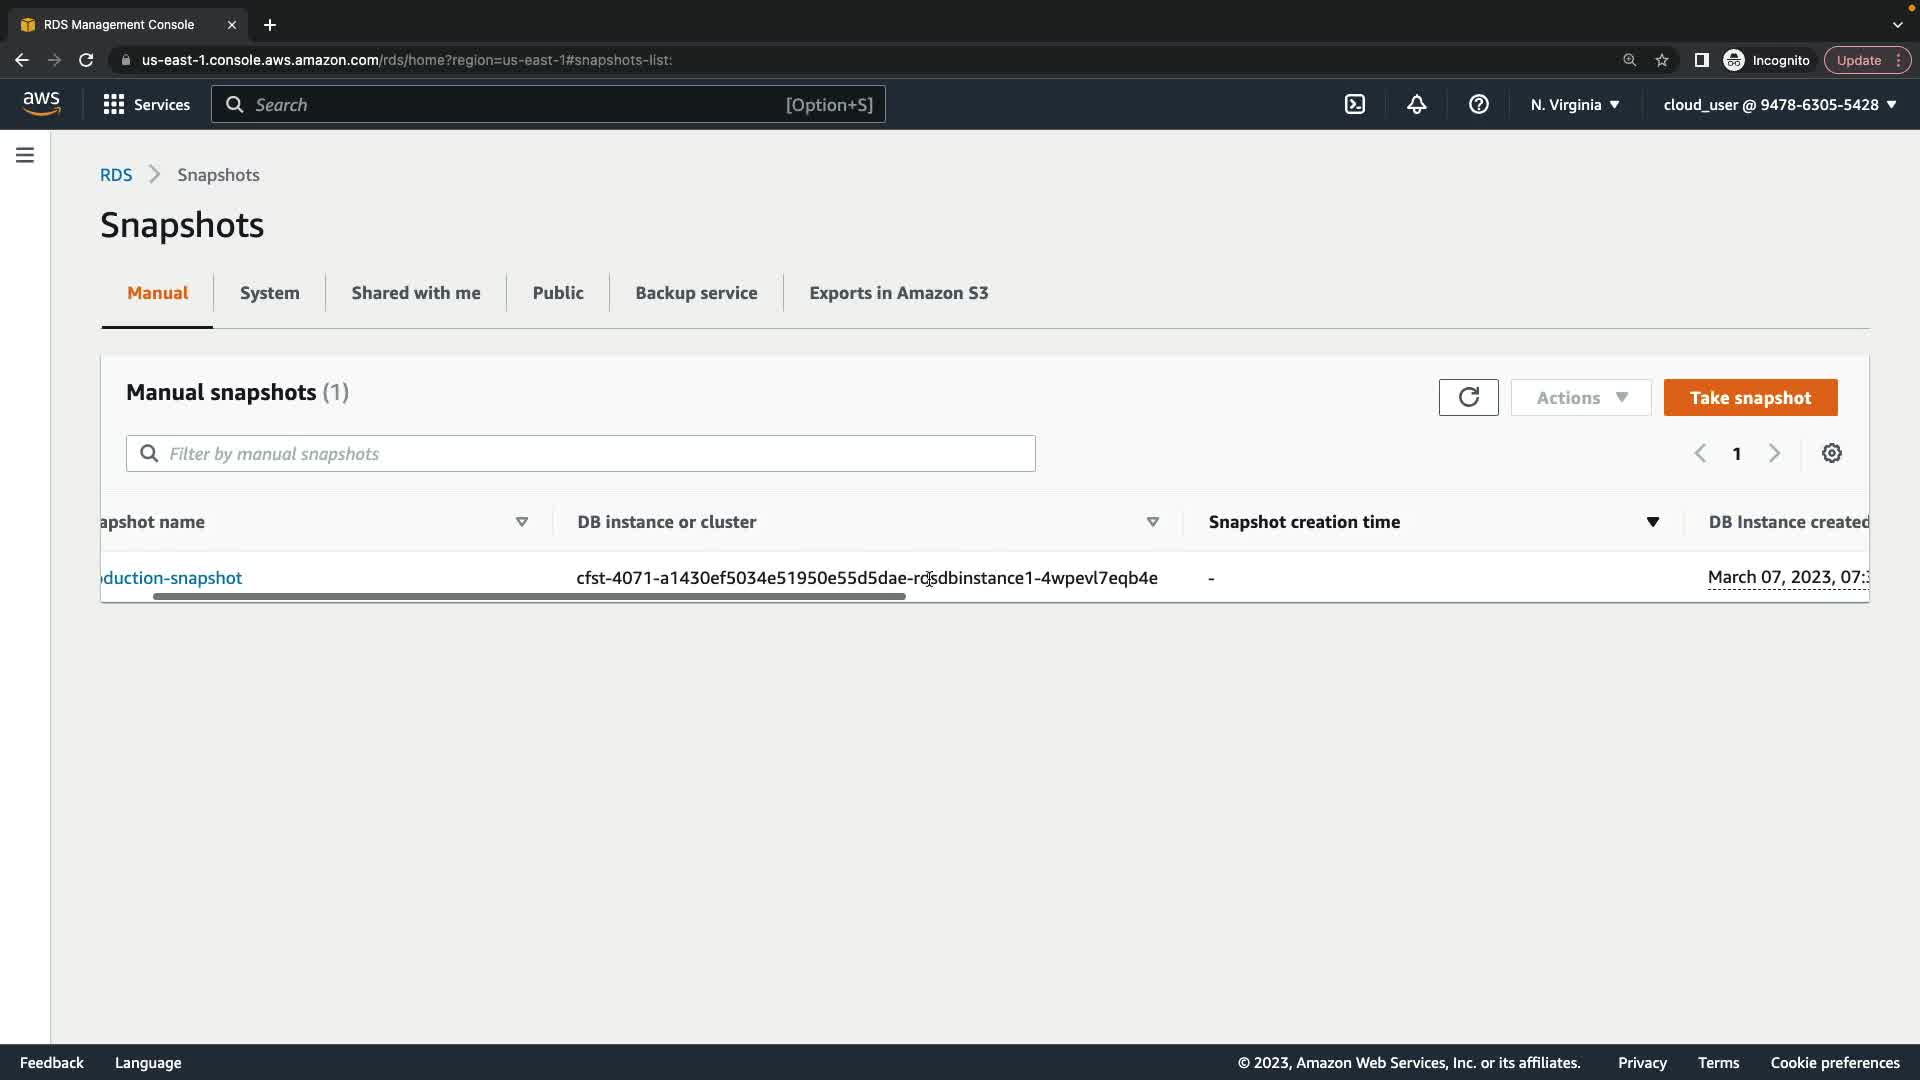Reload the browser page
The width and height of the screenshot is (1920, 1080).
pos(86,60)
